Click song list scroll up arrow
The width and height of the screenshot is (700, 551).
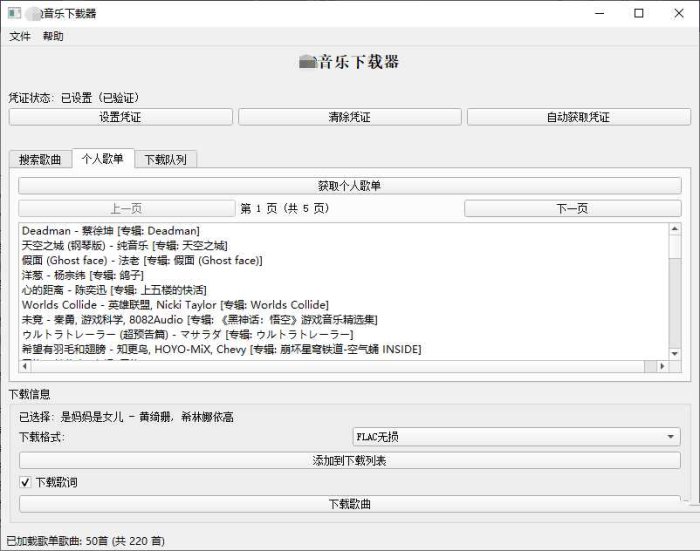point(675,229)
